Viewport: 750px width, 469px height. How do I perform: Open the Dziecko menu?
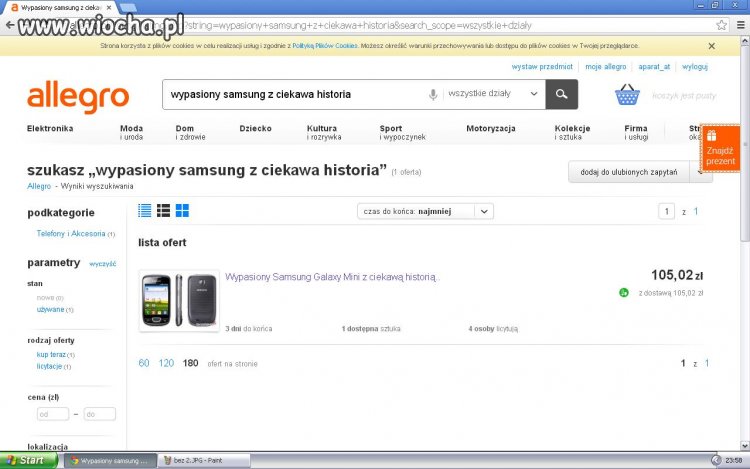(x=255, y=128)
